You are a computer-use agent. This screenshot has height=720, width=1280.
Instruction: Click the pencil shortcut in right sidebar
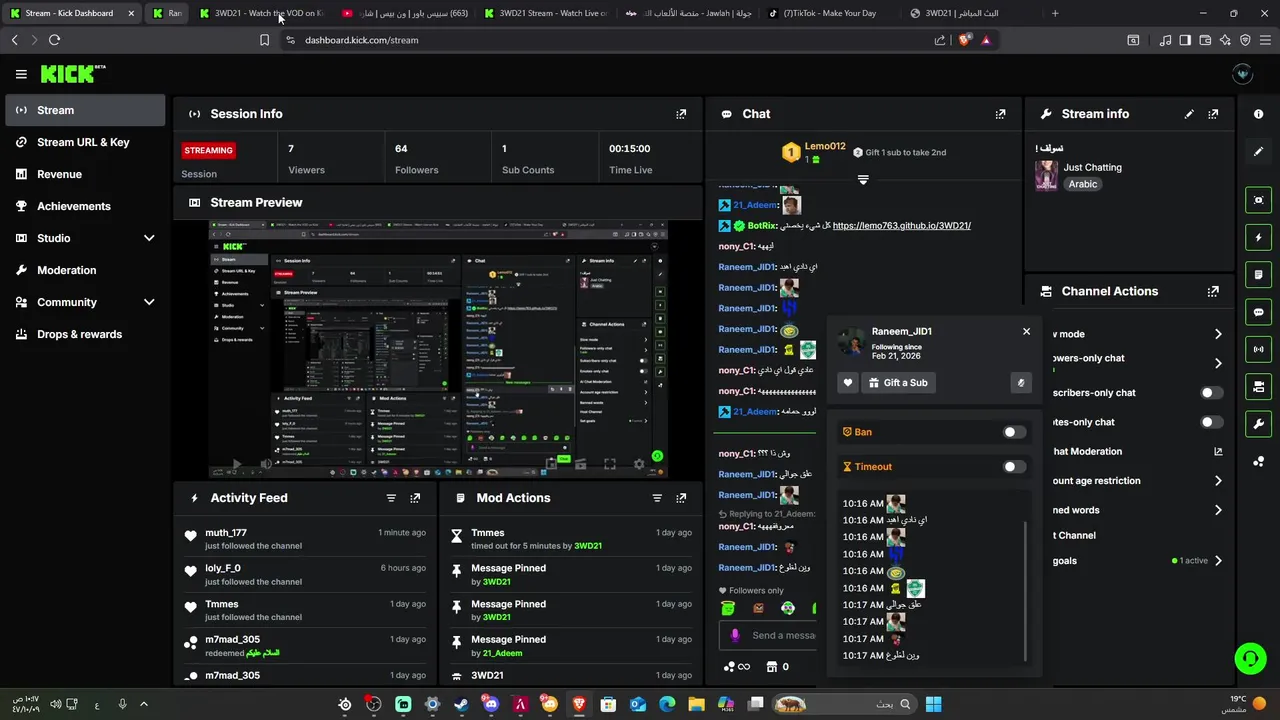click(1258, 151)
